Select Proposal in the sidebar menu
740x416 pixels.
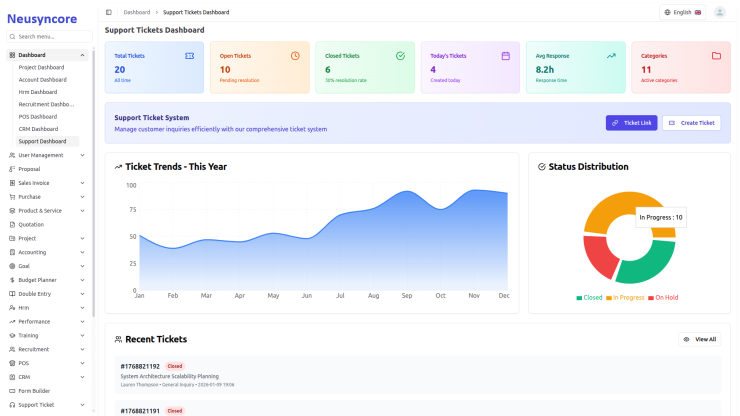29,169
